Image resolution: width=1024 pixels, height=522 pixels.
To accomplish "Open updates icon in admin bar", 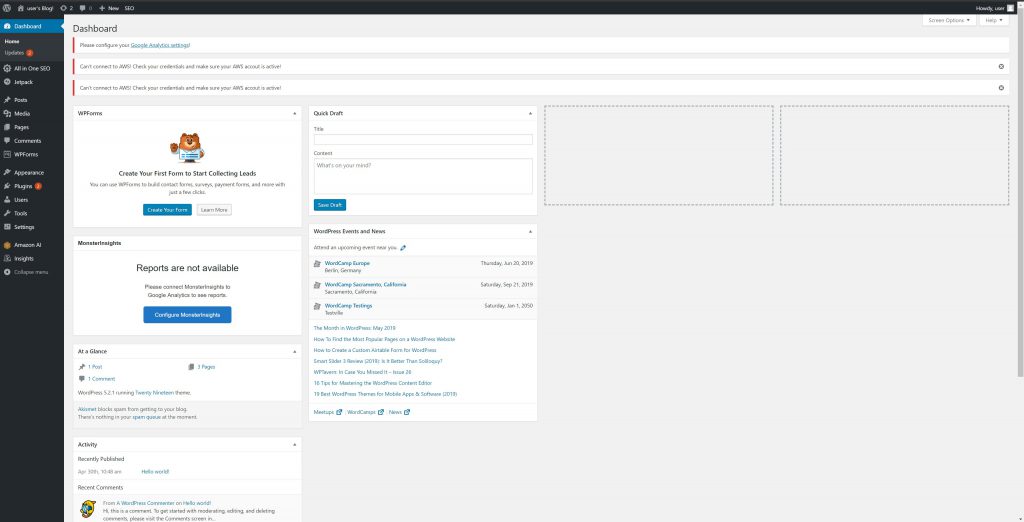I will (65, 8).
